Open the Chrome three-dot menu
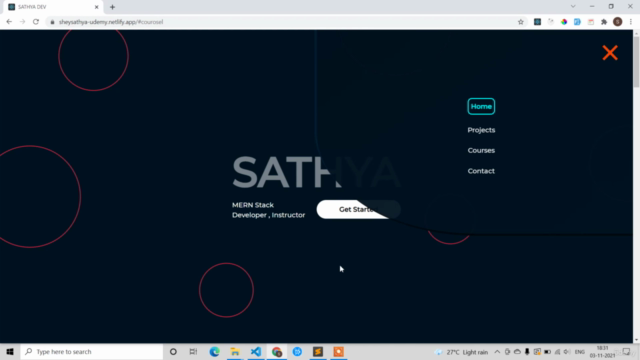The width and height of the screenshot is (640, 360). click(x=631, y=22)
